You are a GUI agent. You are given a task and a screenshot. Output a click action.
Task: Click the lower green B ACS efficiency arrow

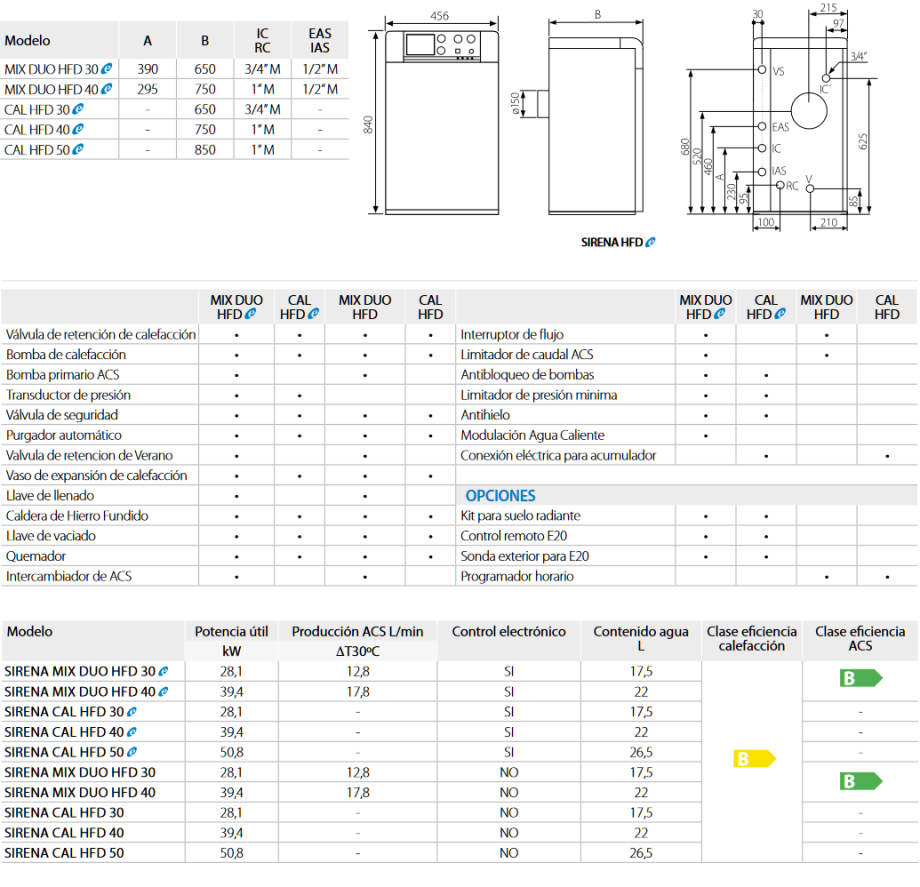859,781
